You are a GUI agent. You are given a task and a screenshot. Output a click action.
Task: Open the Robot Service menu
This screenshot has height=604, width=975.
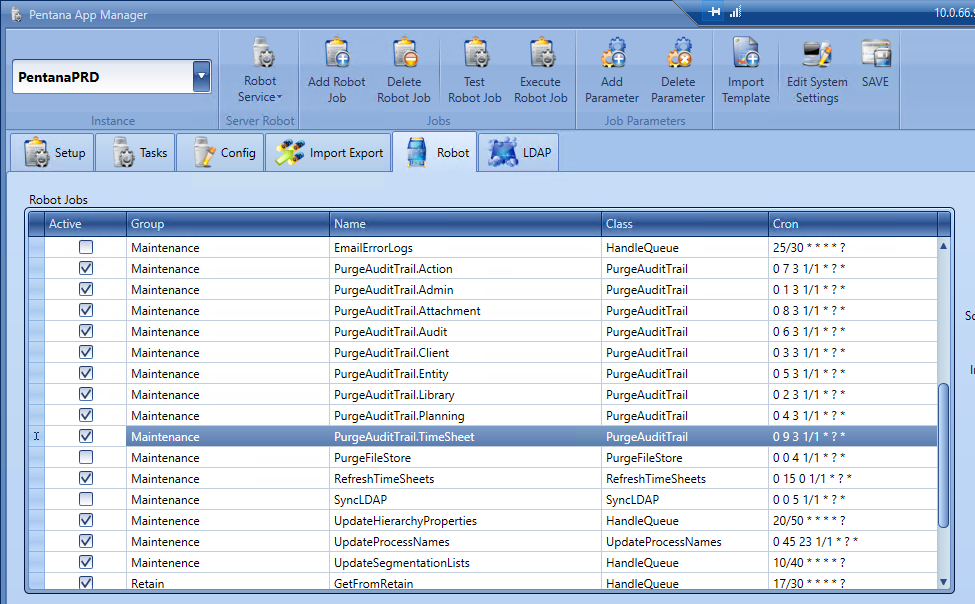click(260, 70)
